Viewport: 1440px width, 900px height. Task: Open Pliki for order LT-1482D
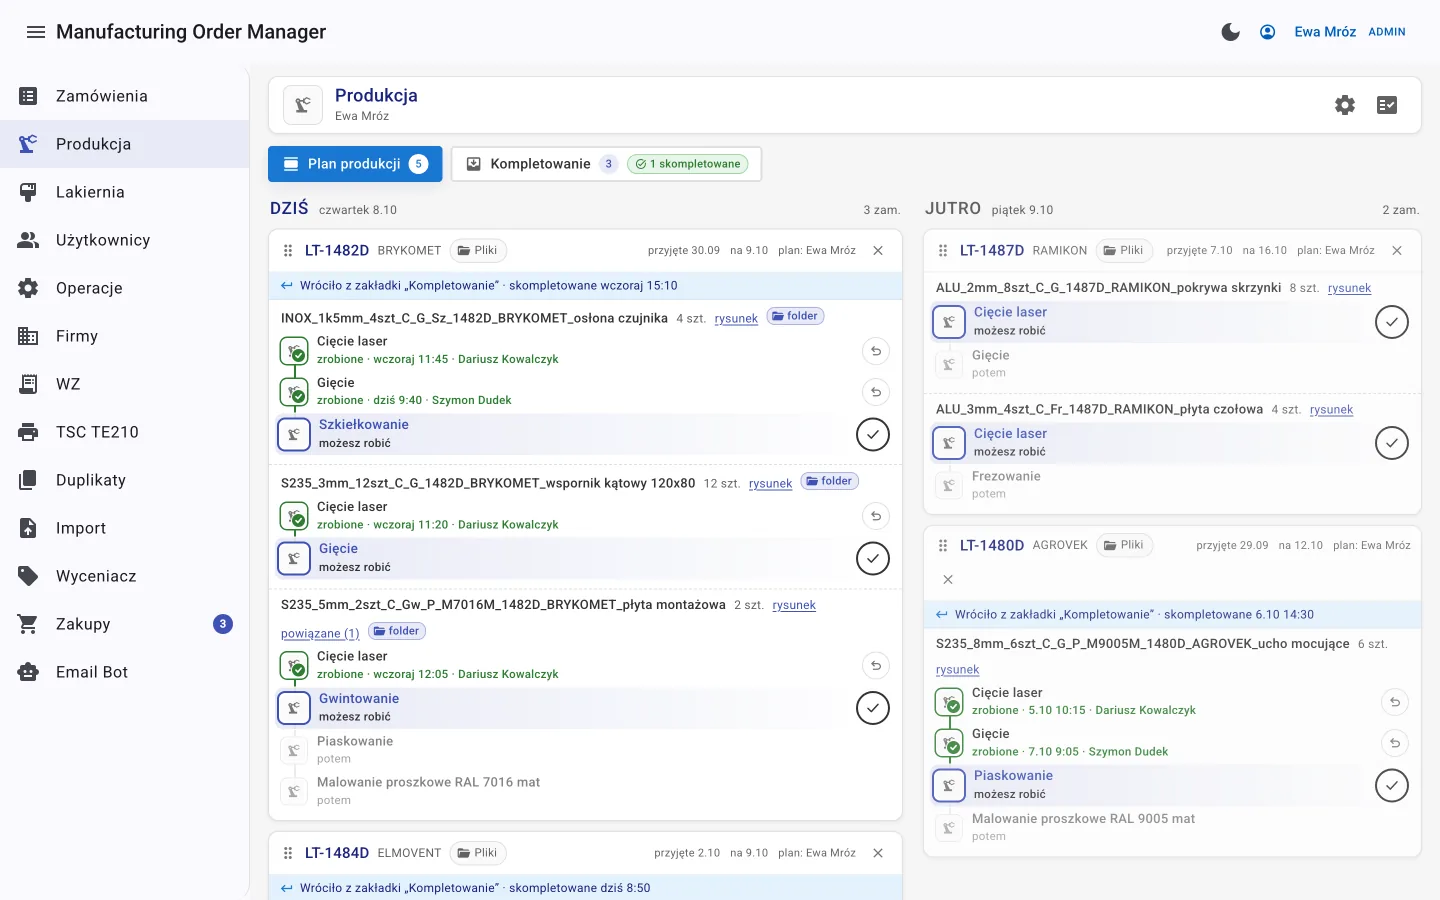tap(478, 251)
